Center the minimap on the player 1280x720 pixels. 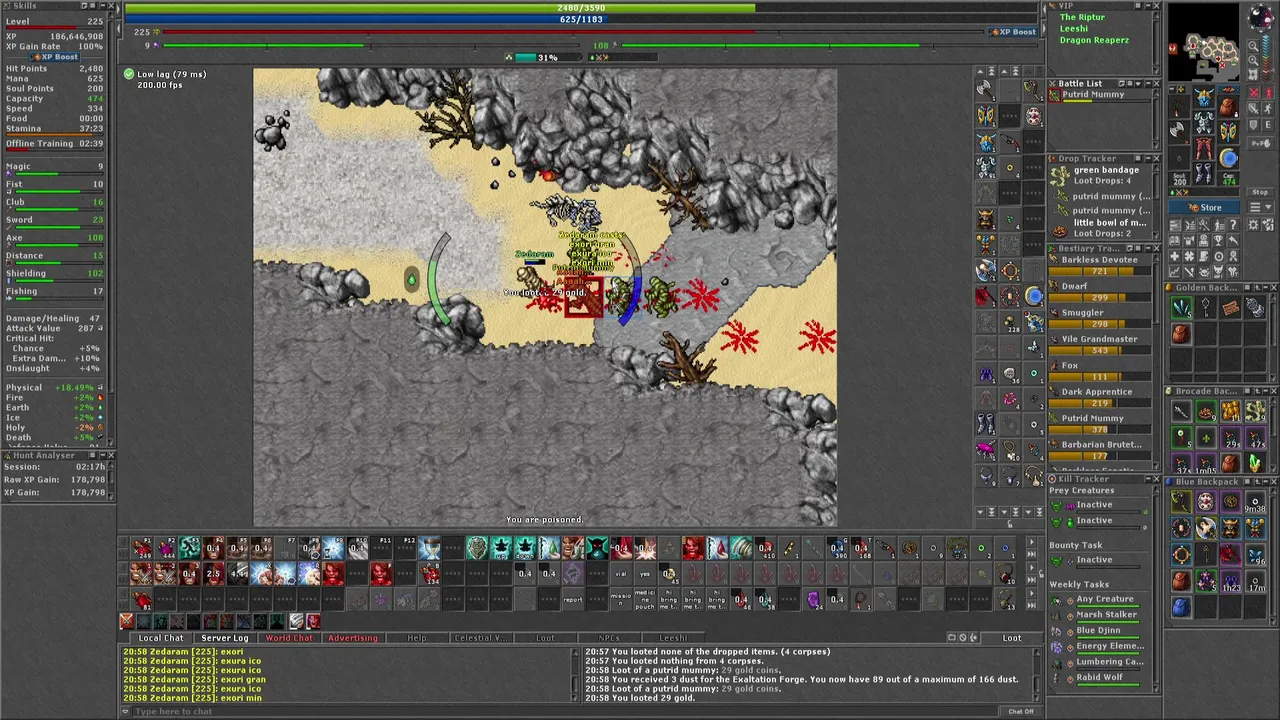(1253, 74)
